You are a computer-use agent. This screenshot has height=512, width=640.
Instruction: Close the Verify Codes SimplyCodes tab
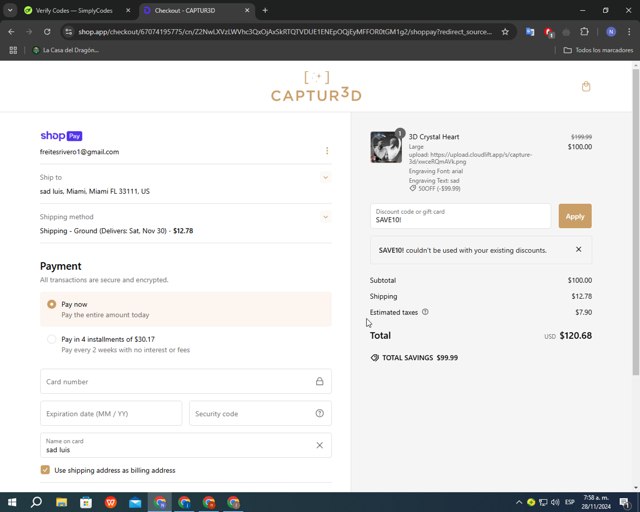pos(128,11)
